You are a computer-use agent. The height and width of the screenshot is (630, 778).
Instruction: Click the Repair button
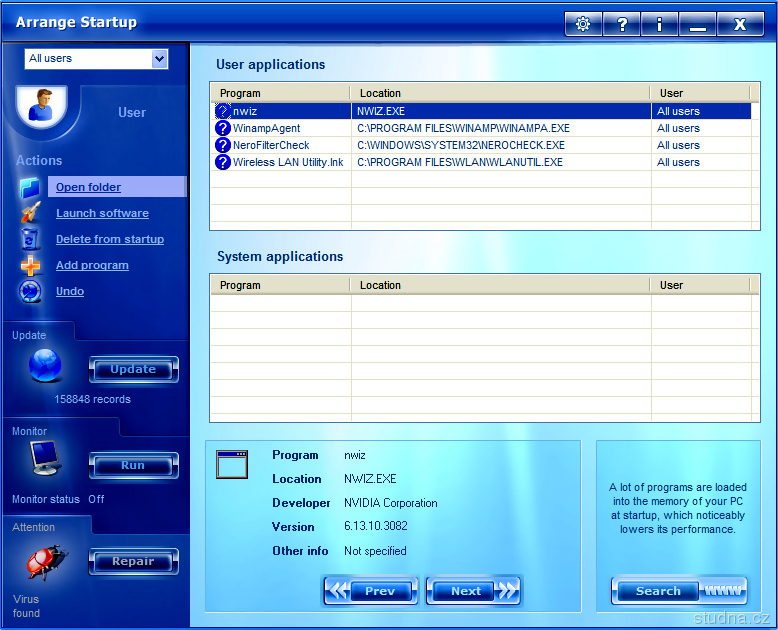pyautogui.click(x=133, y=561)
